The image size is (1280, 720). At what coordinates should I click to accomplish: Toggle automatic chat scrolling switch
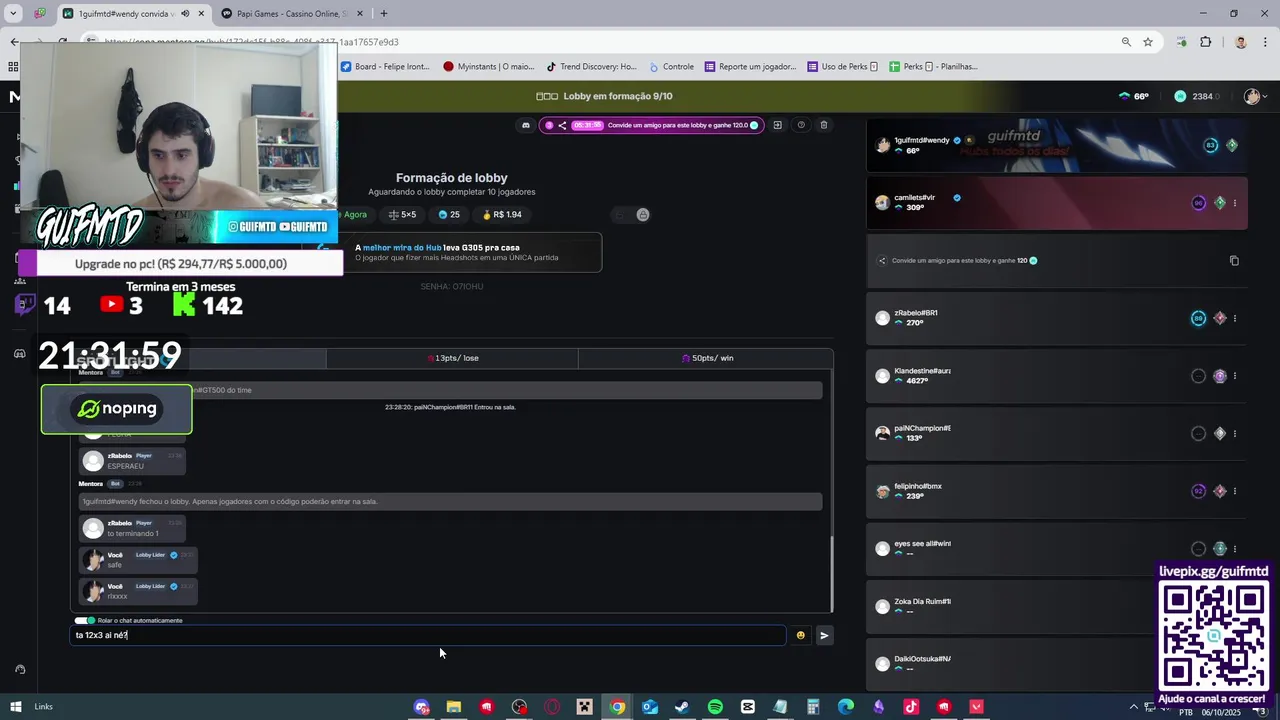point(84,620)
